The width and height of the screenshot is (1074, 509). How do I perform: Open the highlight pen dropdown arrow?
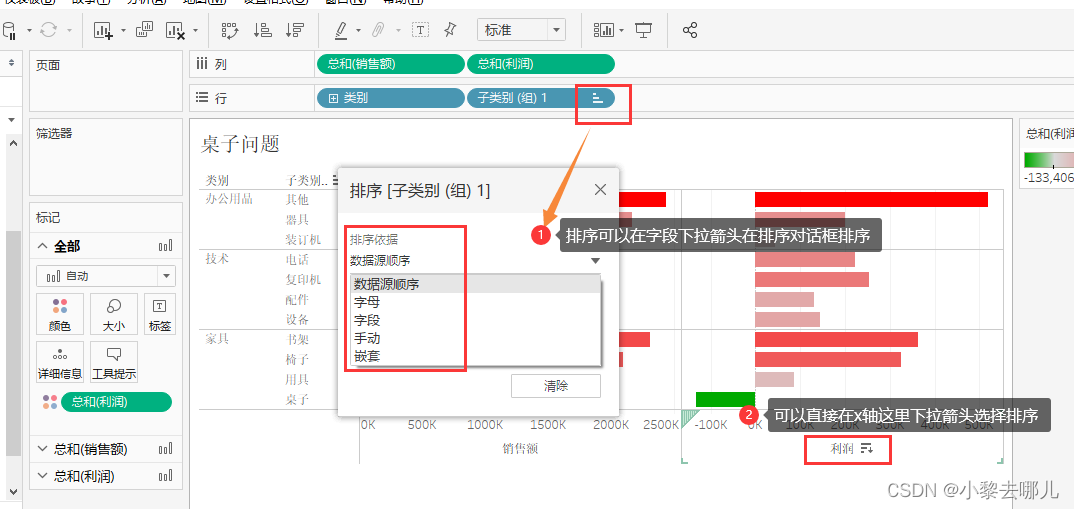358,30
